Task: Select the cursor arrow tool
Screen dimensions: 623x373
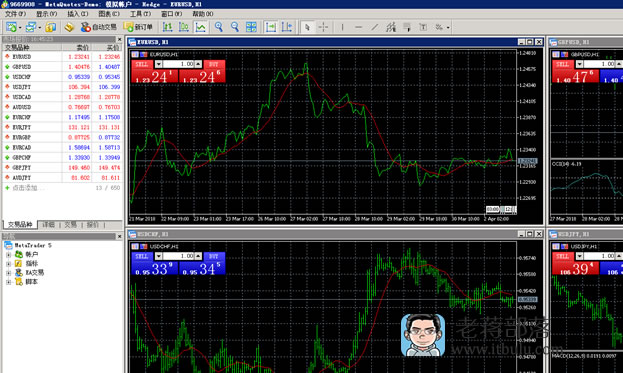Action: (x=307, y=27)
